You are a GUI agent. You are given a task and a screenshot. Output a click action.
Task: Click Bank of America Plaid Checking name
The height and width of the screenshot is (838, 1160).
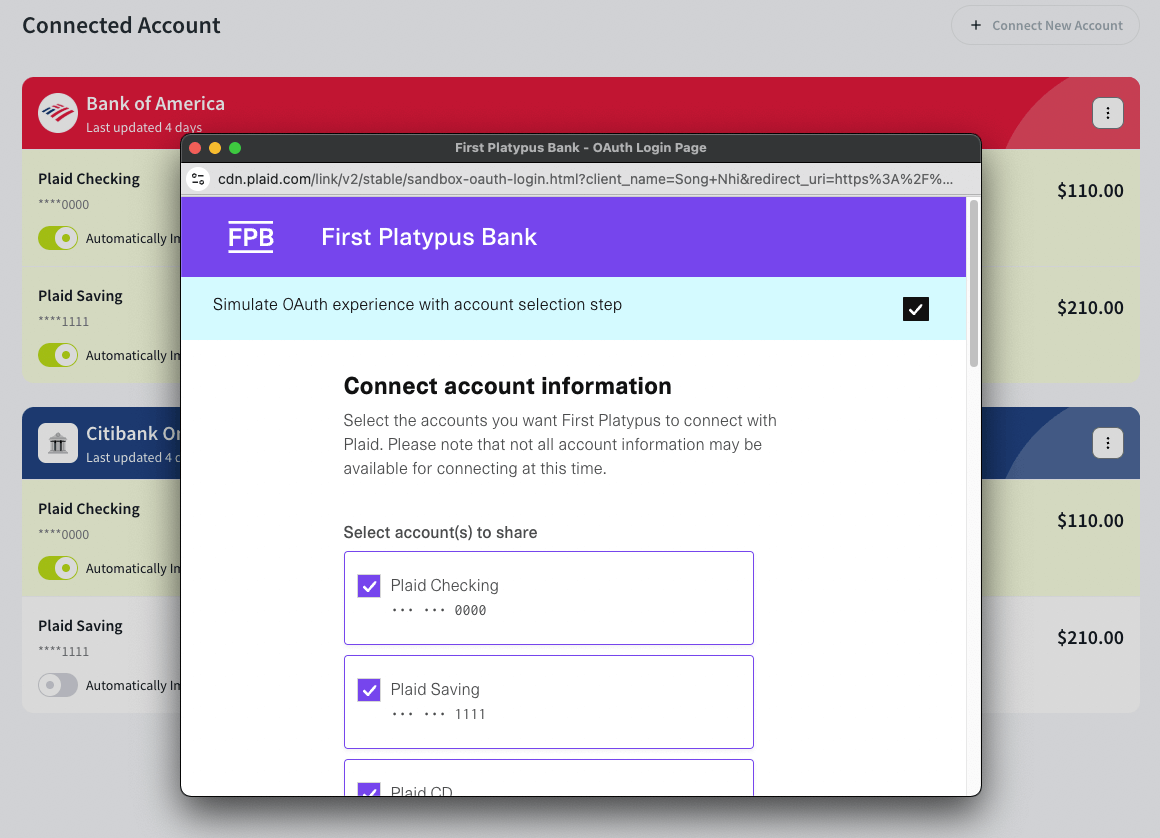click(x=89, y=179)
